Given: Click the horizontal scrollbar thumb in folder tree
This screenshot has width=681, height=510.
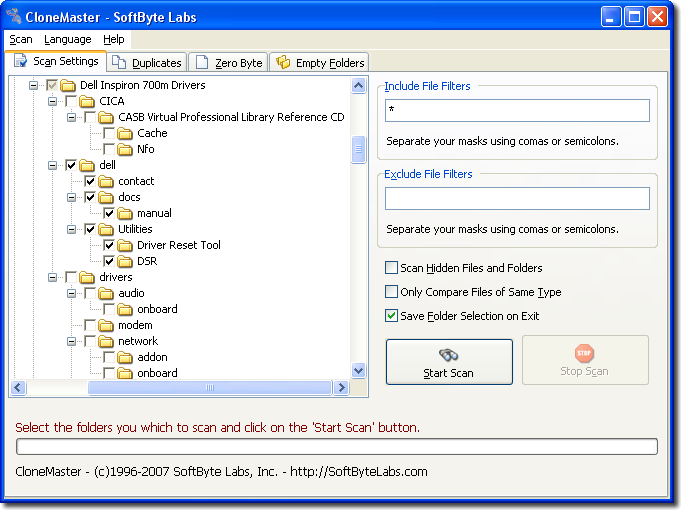Looking at the screenshot, I should click(209, 387).
